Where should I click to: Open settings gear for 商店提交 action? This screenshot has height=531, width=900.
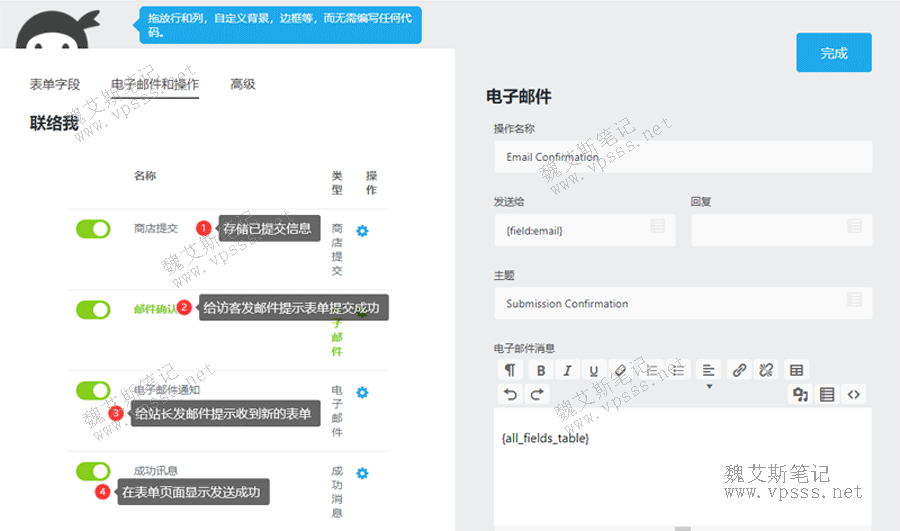(362, 231)
